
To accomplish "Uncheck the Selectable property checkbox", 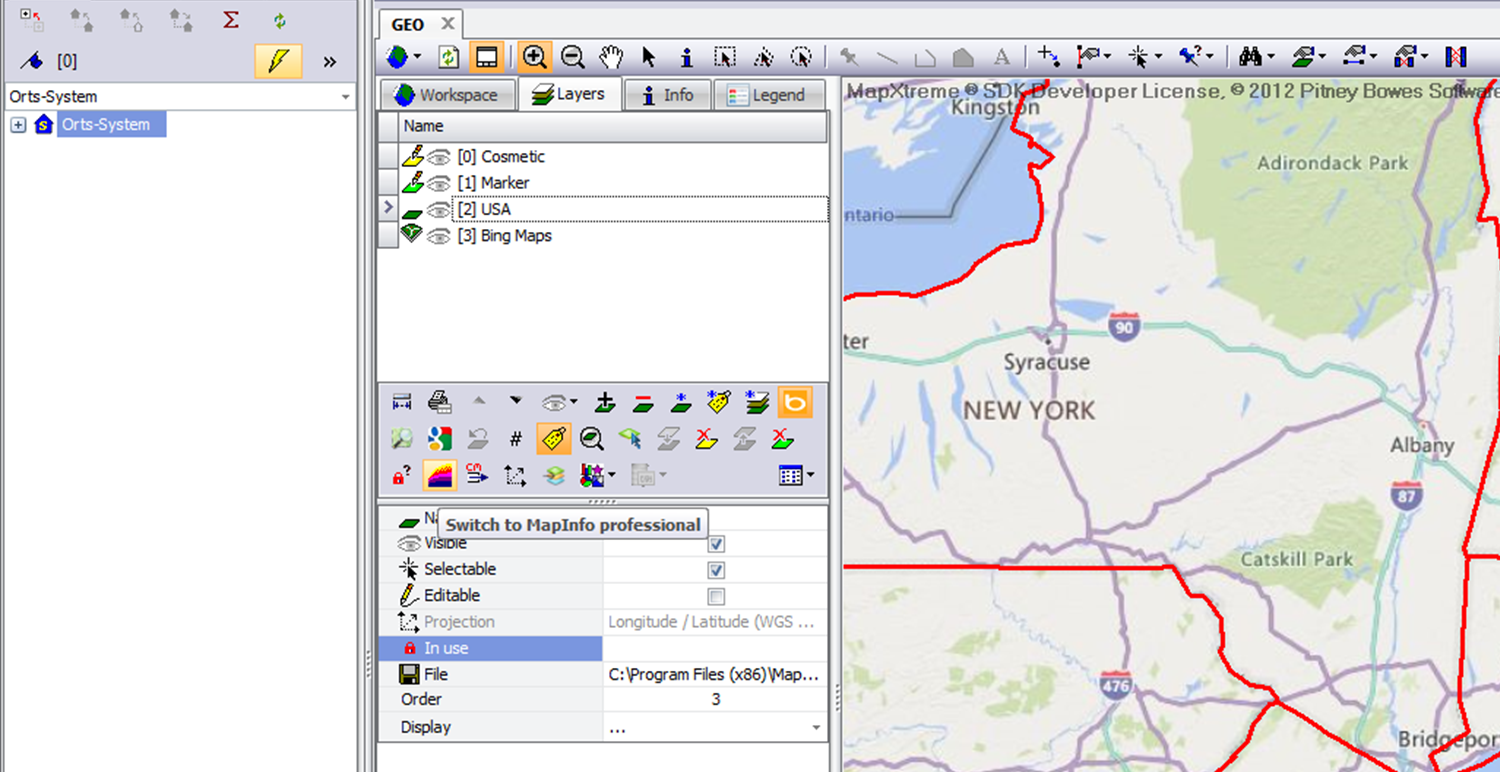I will pos(716,570).
